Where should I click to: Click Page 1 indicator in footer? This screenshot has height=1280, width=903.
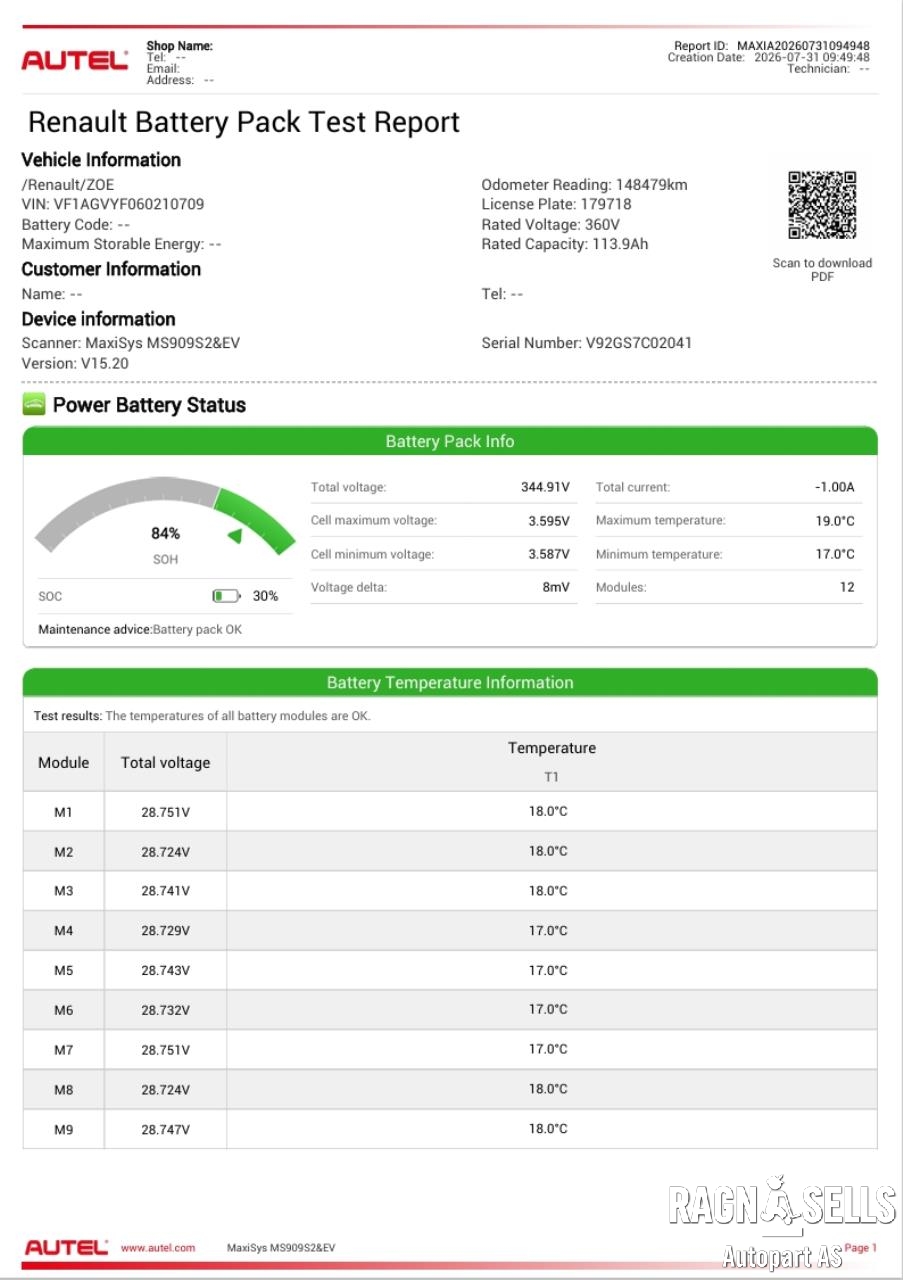click(860, 1248)
